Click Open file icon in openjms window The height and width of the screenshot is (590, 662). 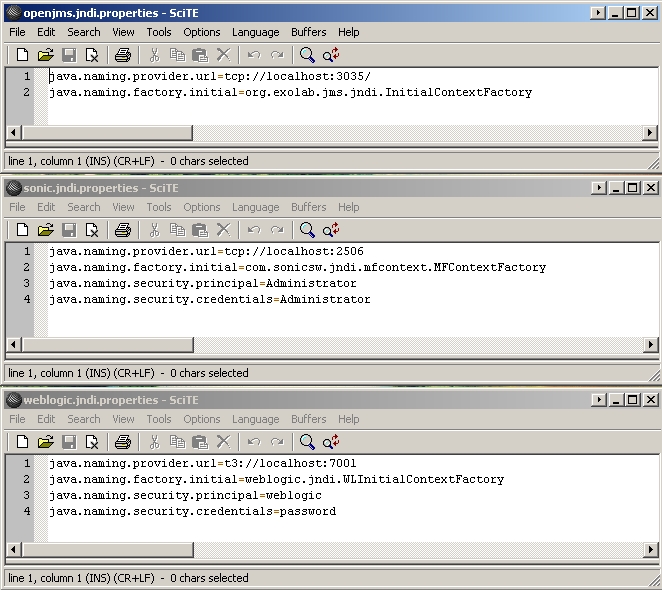[x=46, y=55]
